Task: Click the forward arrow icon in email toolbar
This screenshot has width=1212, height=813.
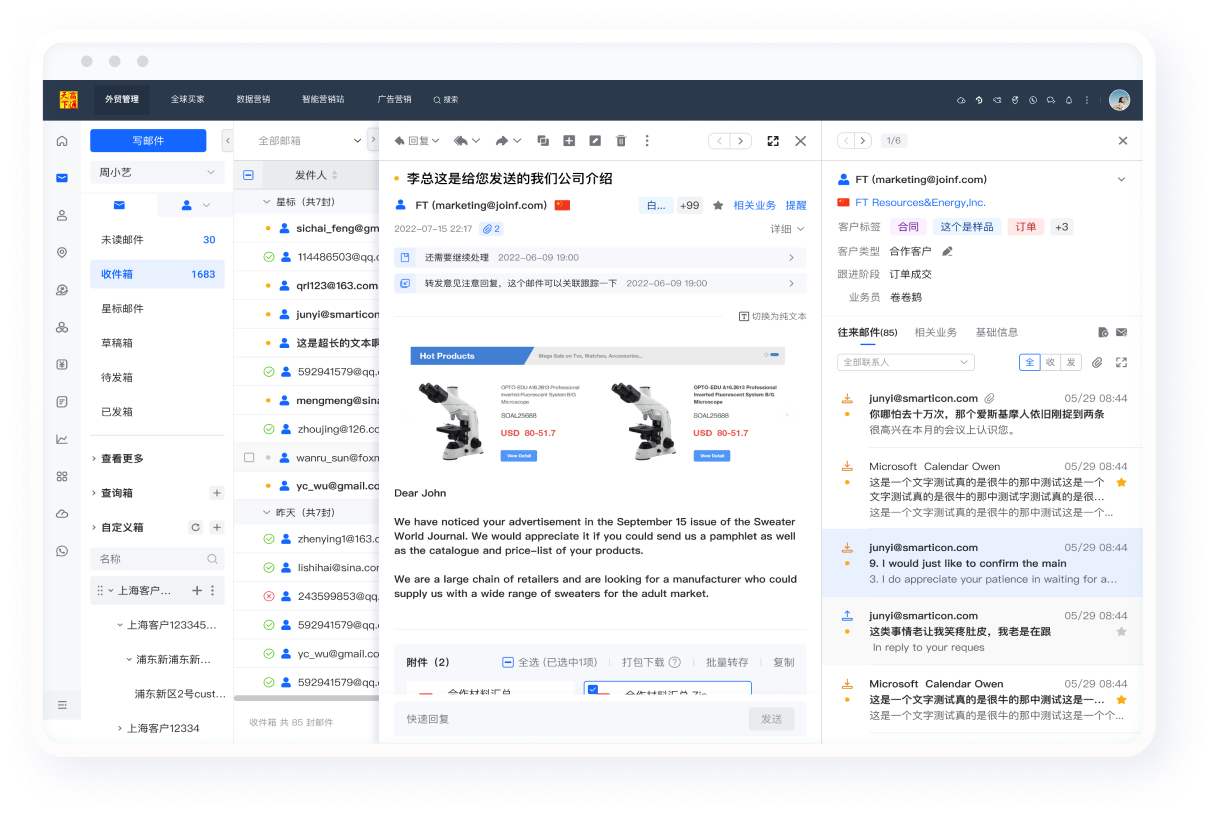Action: (x=502, y=141)
